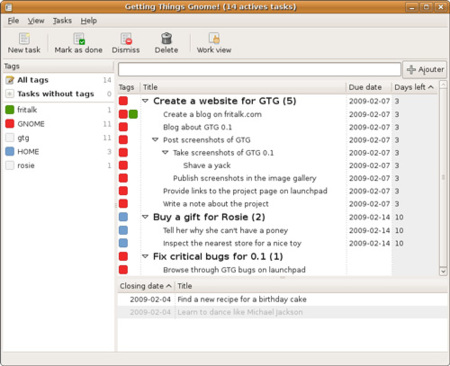Open the Work view toolbar icon
450x366 pixels.
[214, 38]
